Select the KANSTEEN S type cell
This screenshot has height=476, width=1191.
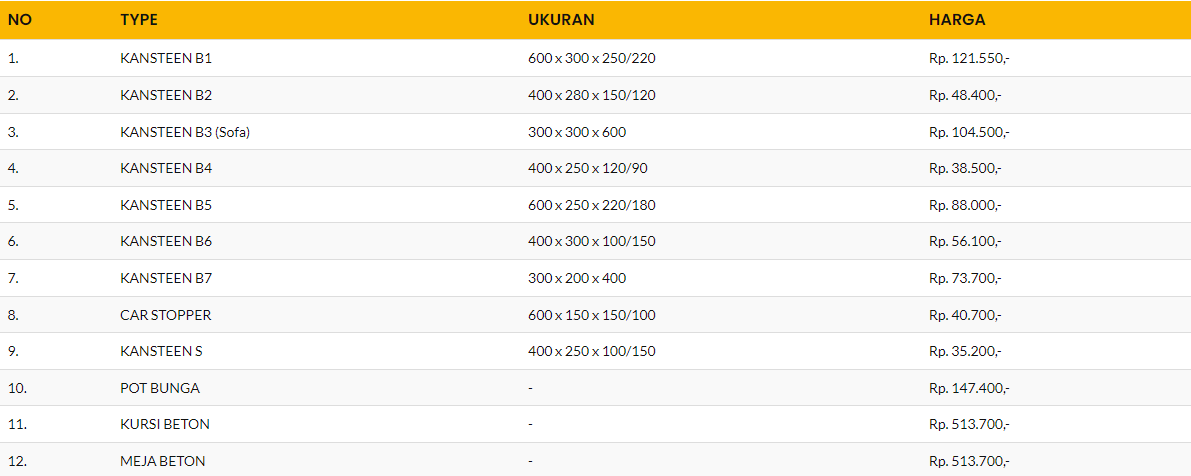(161, 351)
